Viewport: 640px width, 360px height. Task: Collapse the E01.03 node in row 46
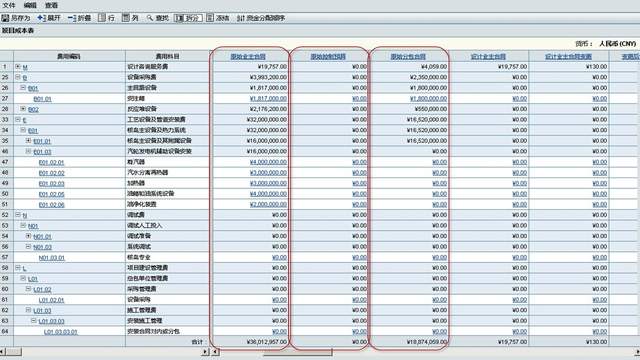[x=29, y=151]
